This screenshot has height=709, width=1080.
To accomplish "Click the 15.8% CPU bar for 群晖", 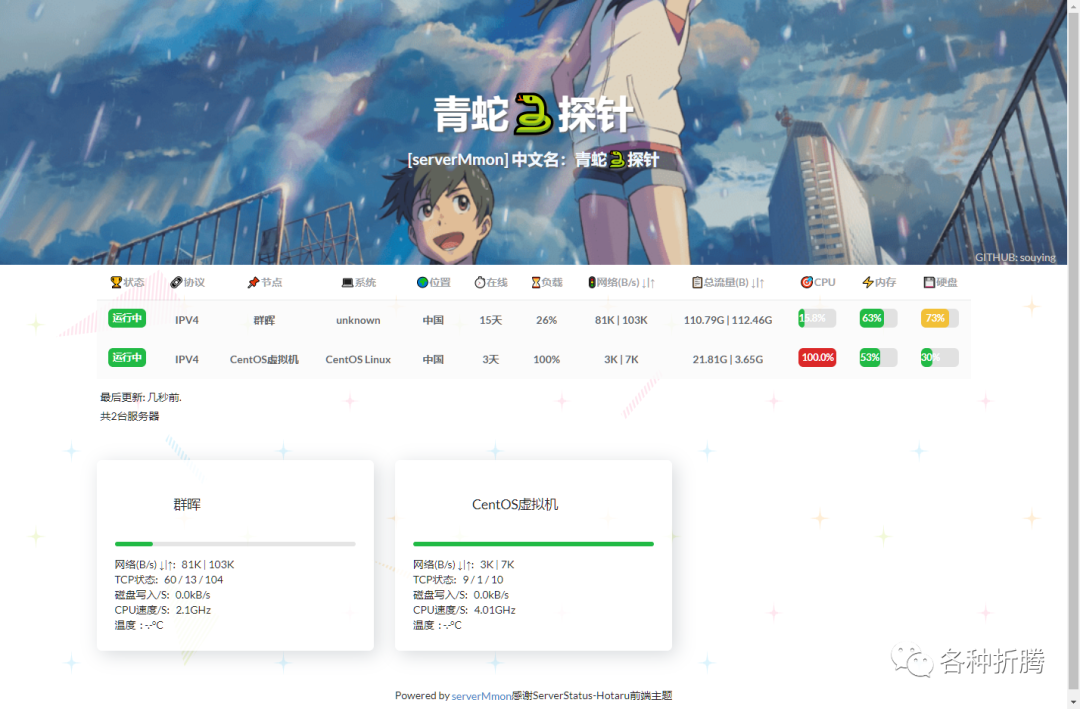I will [x=817, y=318].
